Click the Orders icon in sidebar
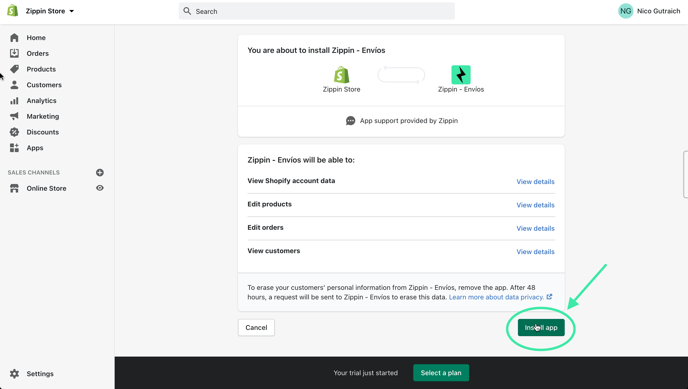The width and height of the screenshot is (688, 389). [14, 54]
